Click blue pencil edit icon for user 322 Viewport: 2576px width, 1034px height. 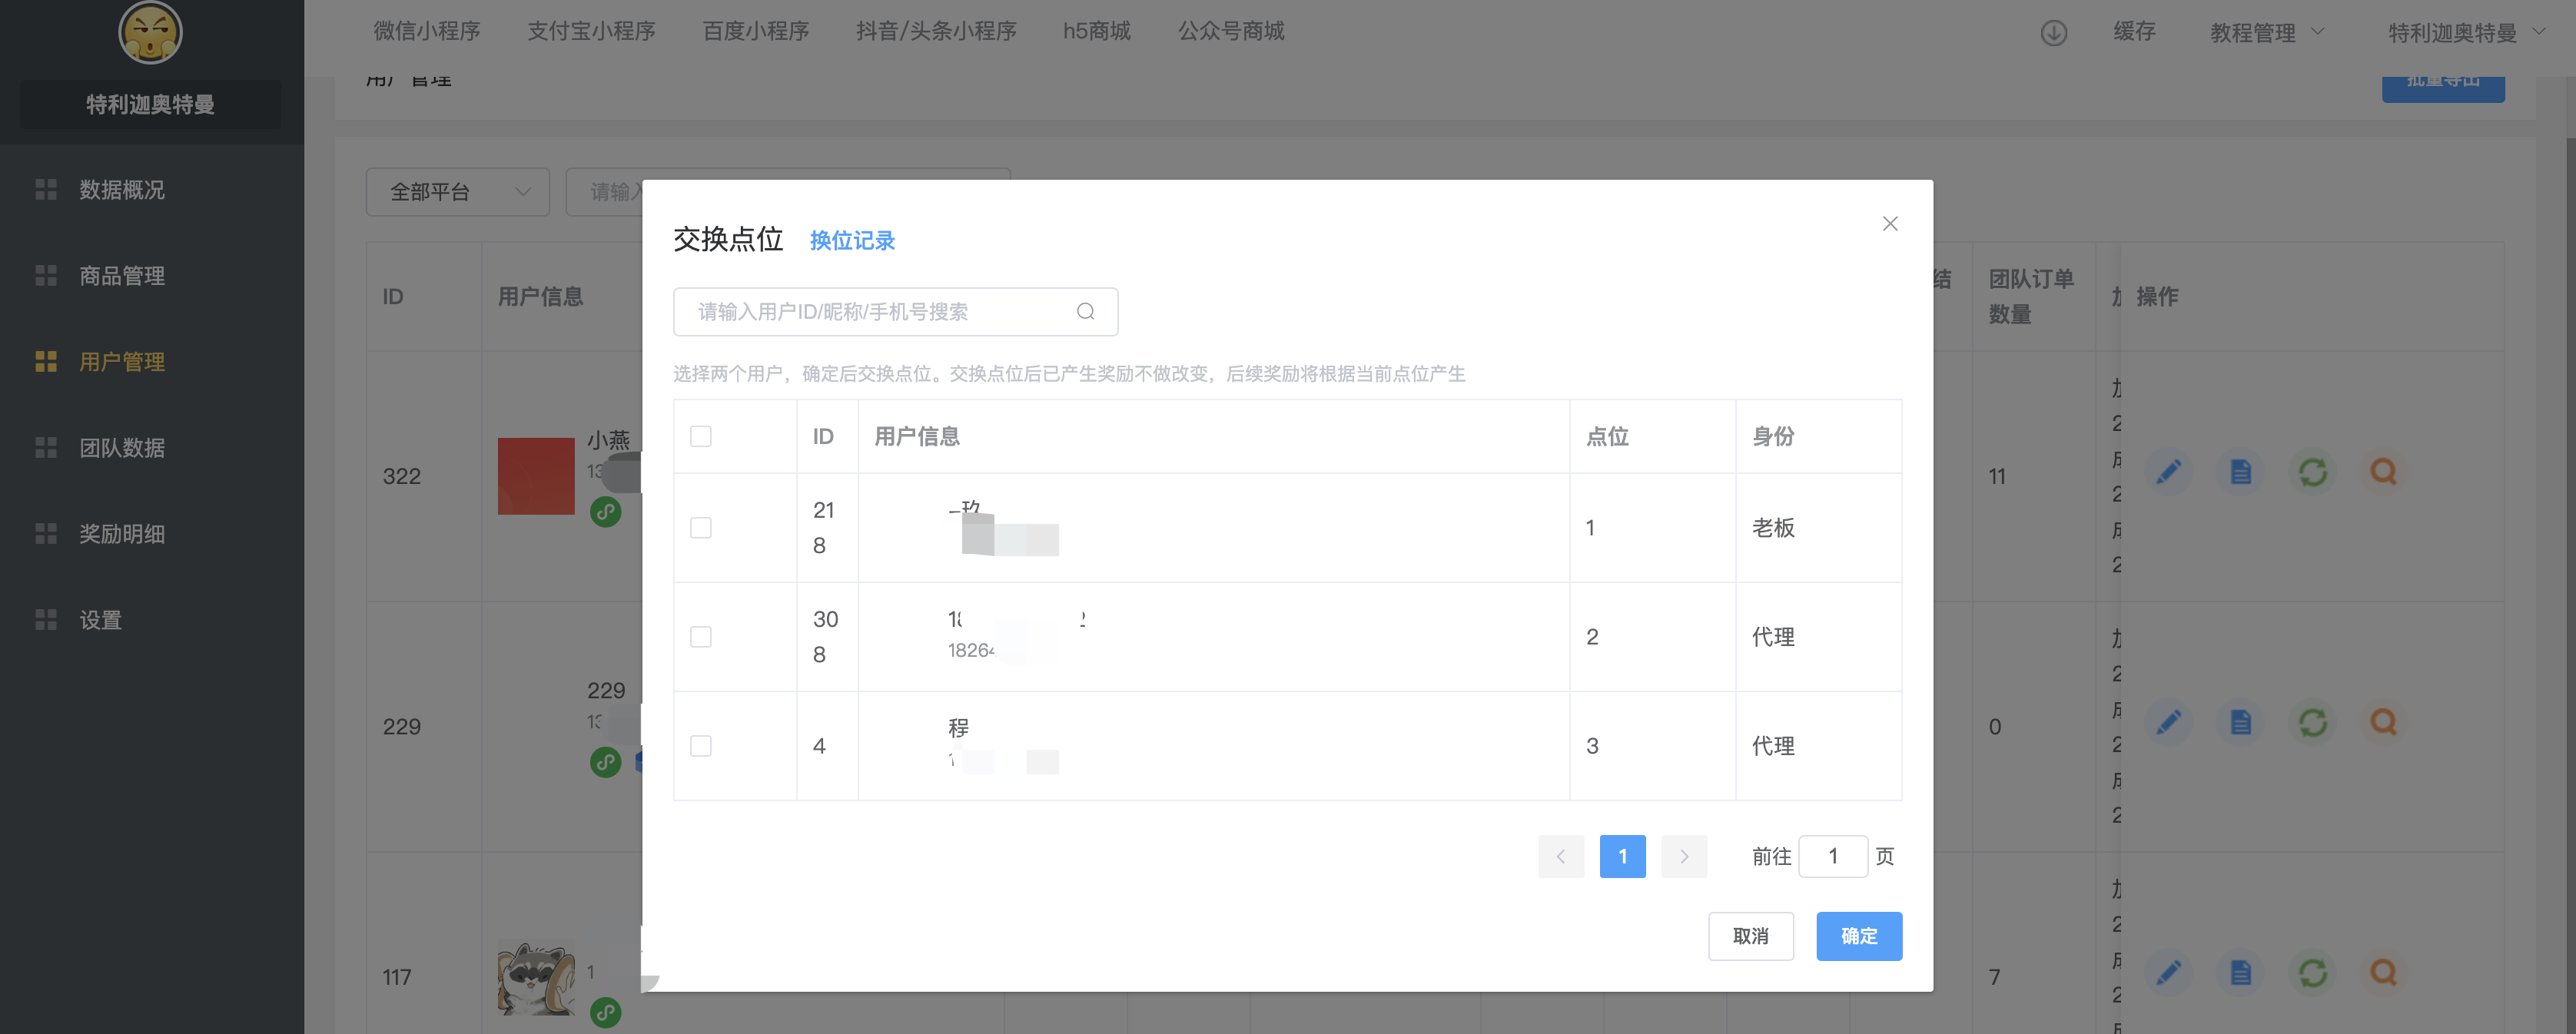(2168, 472)
